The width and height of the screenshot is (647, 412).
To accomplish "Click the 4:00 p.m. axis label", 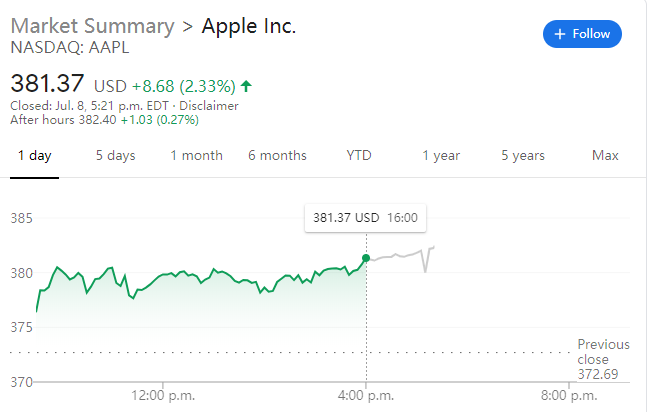I will [x=366, y=395].
